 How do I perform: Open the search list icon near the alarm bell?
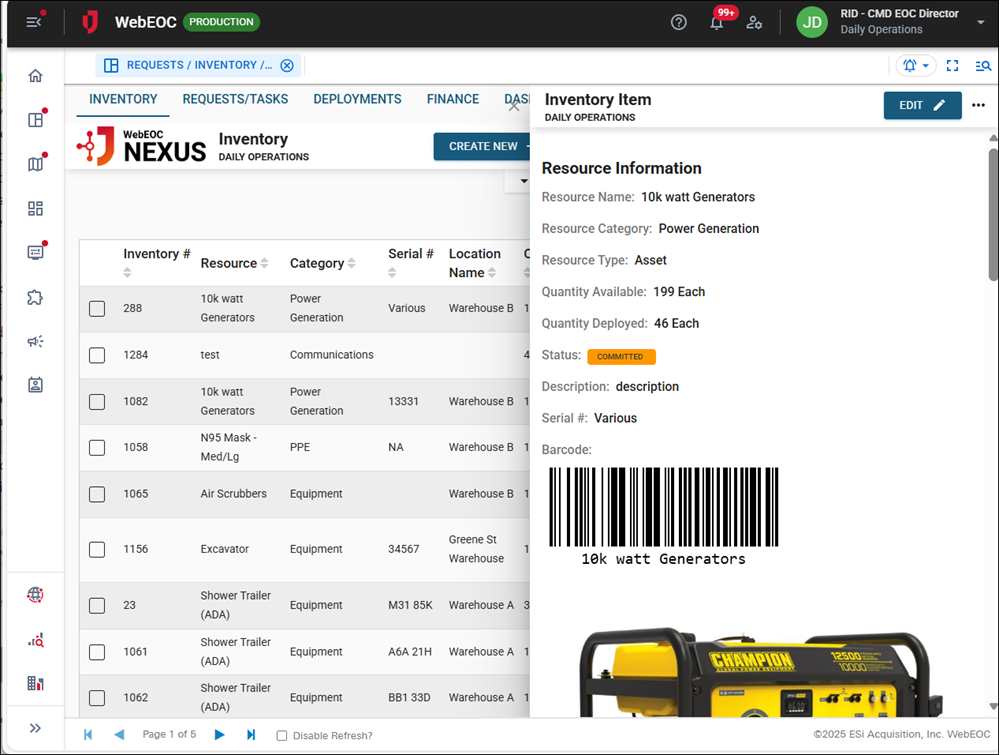tap(983, 65)
